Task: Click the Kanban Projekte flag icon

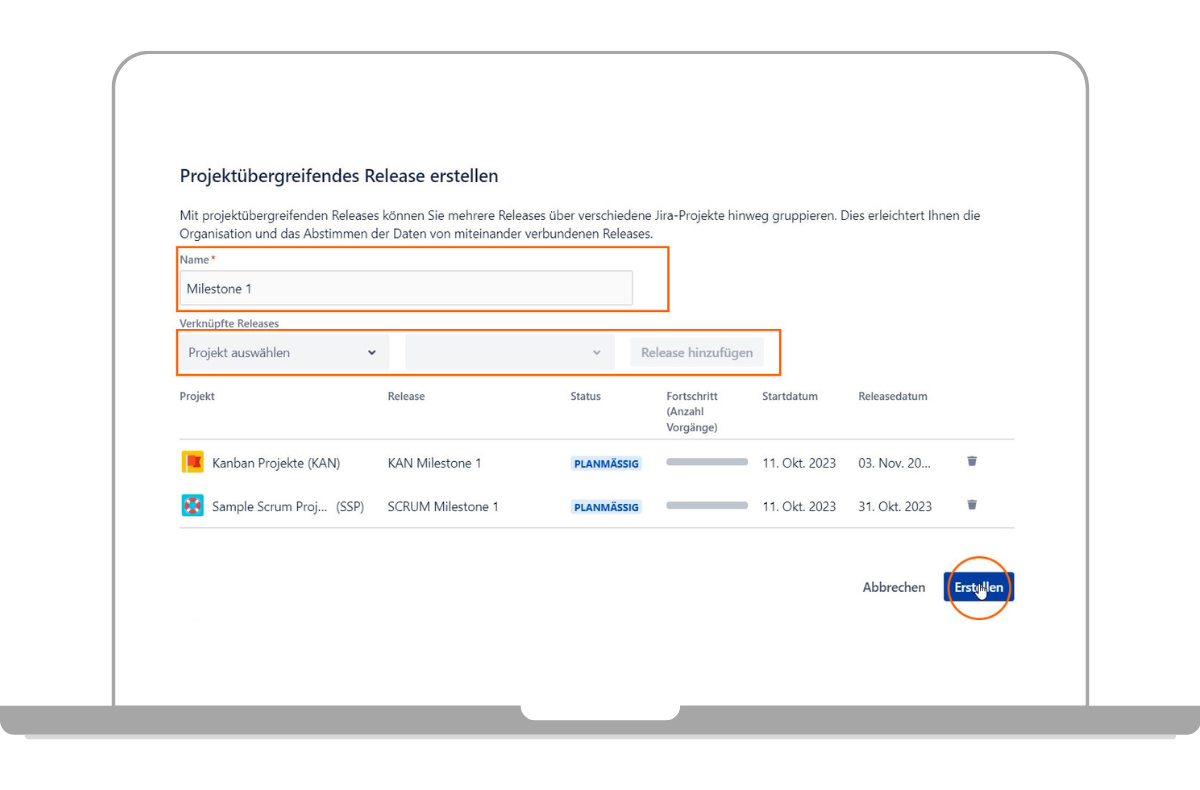Action: (192, 462)
